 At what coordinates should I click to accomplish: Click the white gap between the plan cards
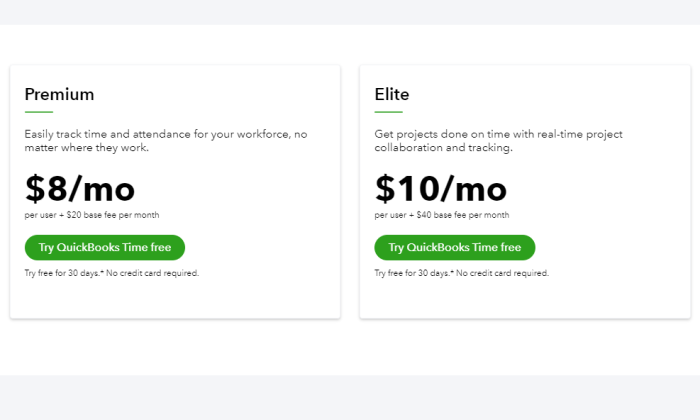[350, 192]
